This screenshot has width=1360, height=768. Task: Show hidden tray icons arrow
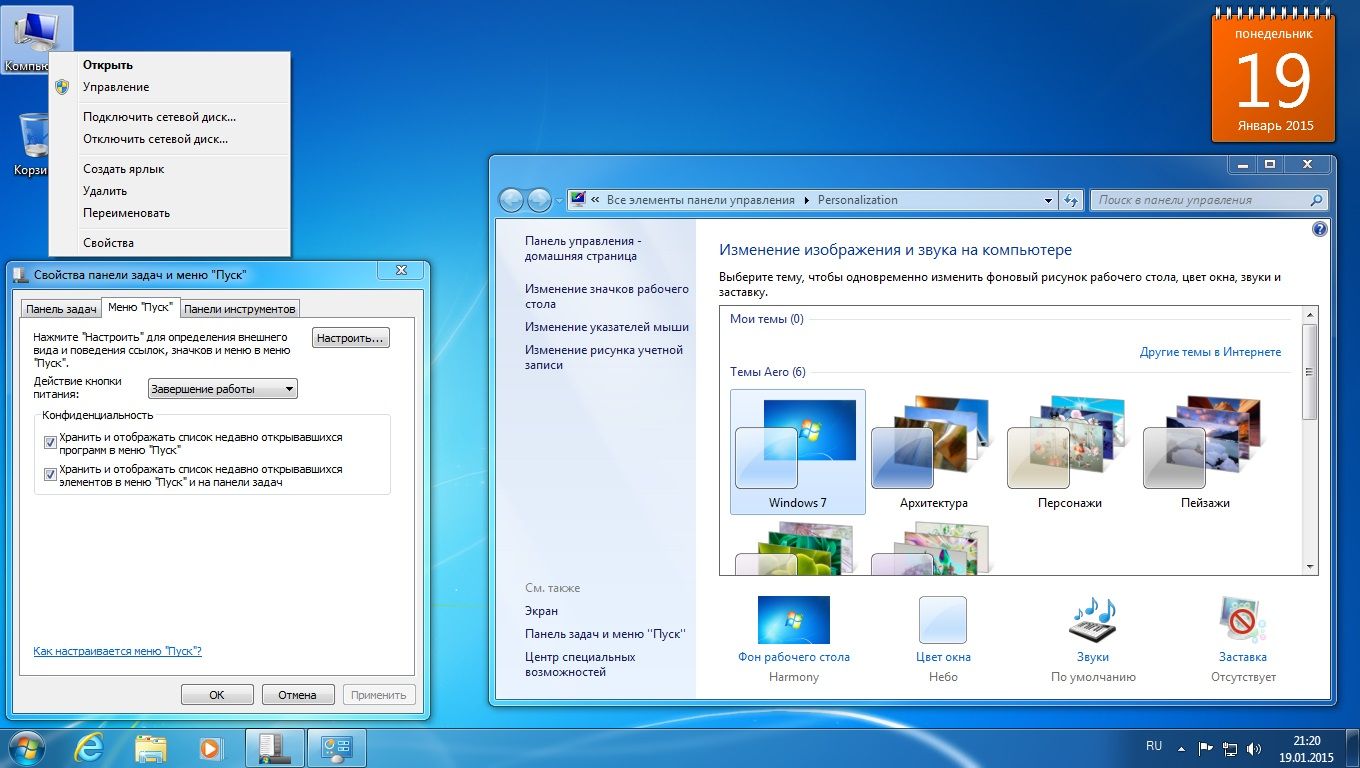tap(1183, 747)
